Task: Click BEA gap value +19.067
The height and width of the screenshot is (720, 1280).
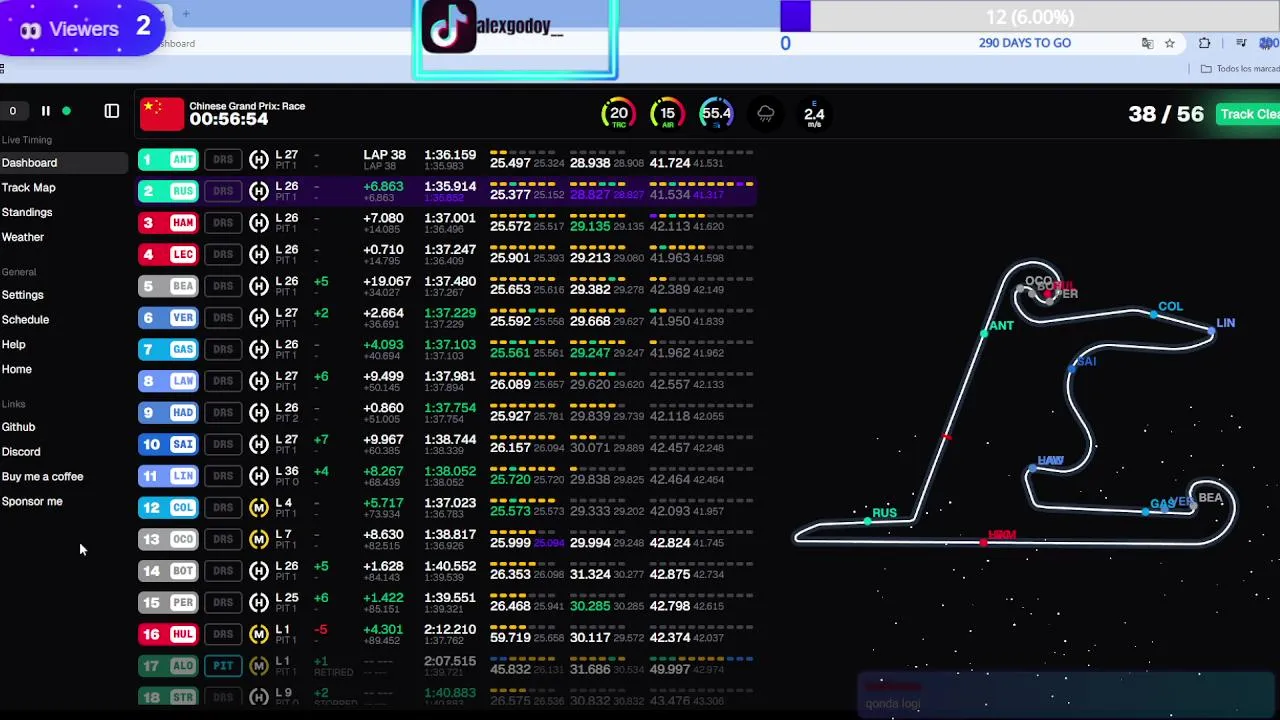Action: (387, 281)
